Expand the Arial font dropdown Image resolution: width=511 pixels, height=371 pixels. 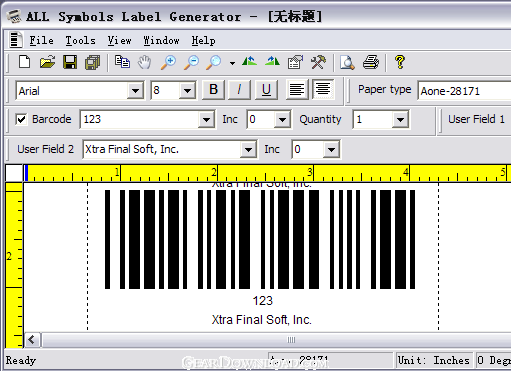point(135,91)
